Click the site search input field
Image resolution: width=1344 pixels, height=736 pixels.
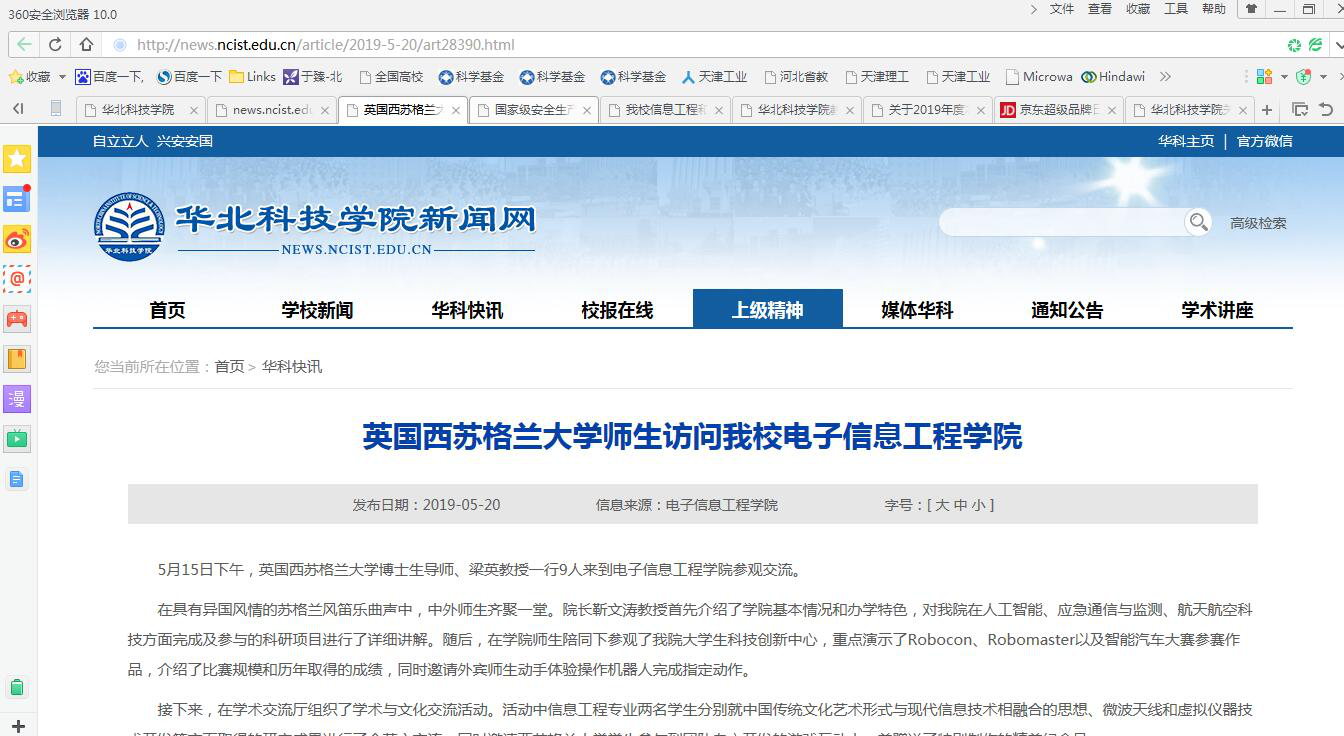point(1062,222)
